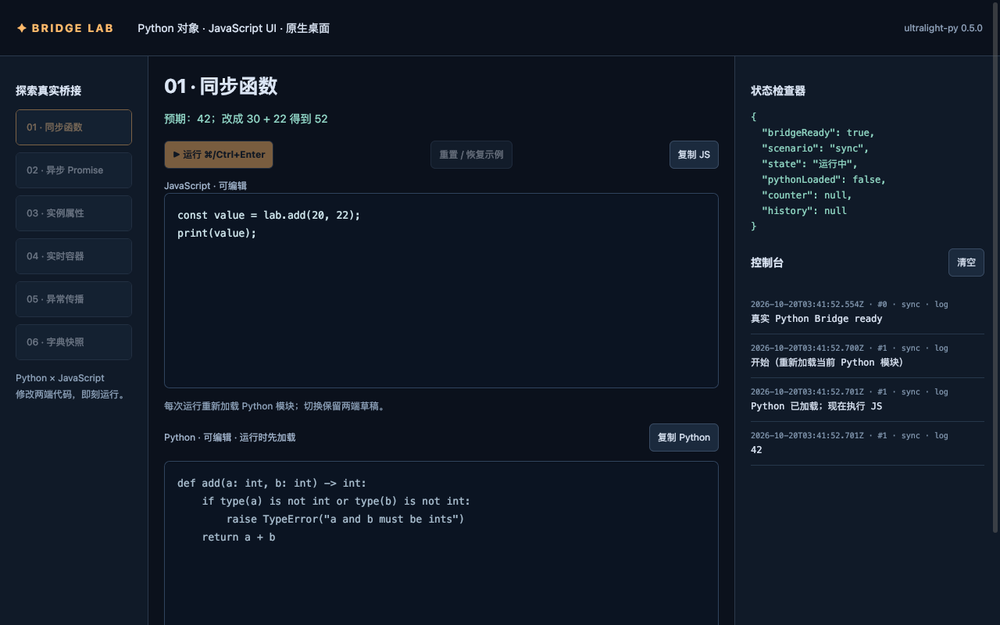Screen dimensions: 1000x625
Task: Copy JavaScript with 复制 JS button
Action: point(694,154)
